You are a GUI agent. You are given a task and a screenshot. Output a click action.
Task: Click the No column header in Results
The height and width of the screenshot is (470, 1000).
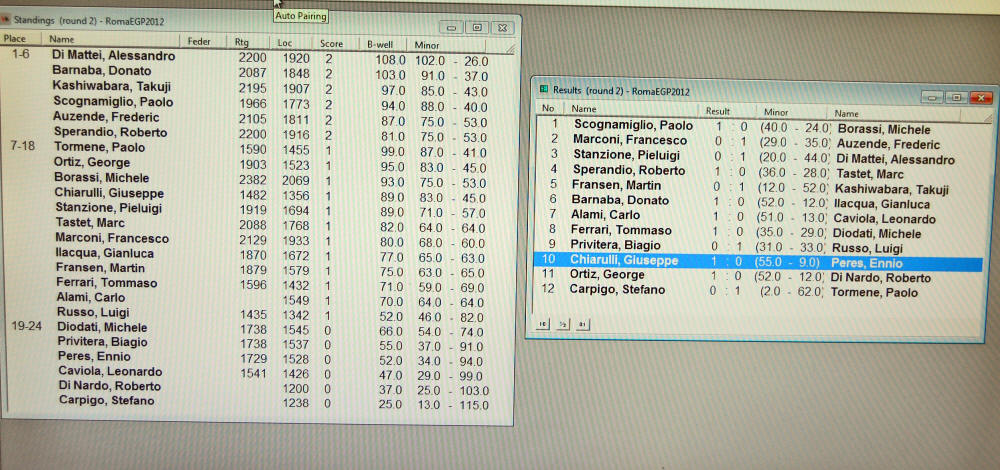tap(548, 108)
